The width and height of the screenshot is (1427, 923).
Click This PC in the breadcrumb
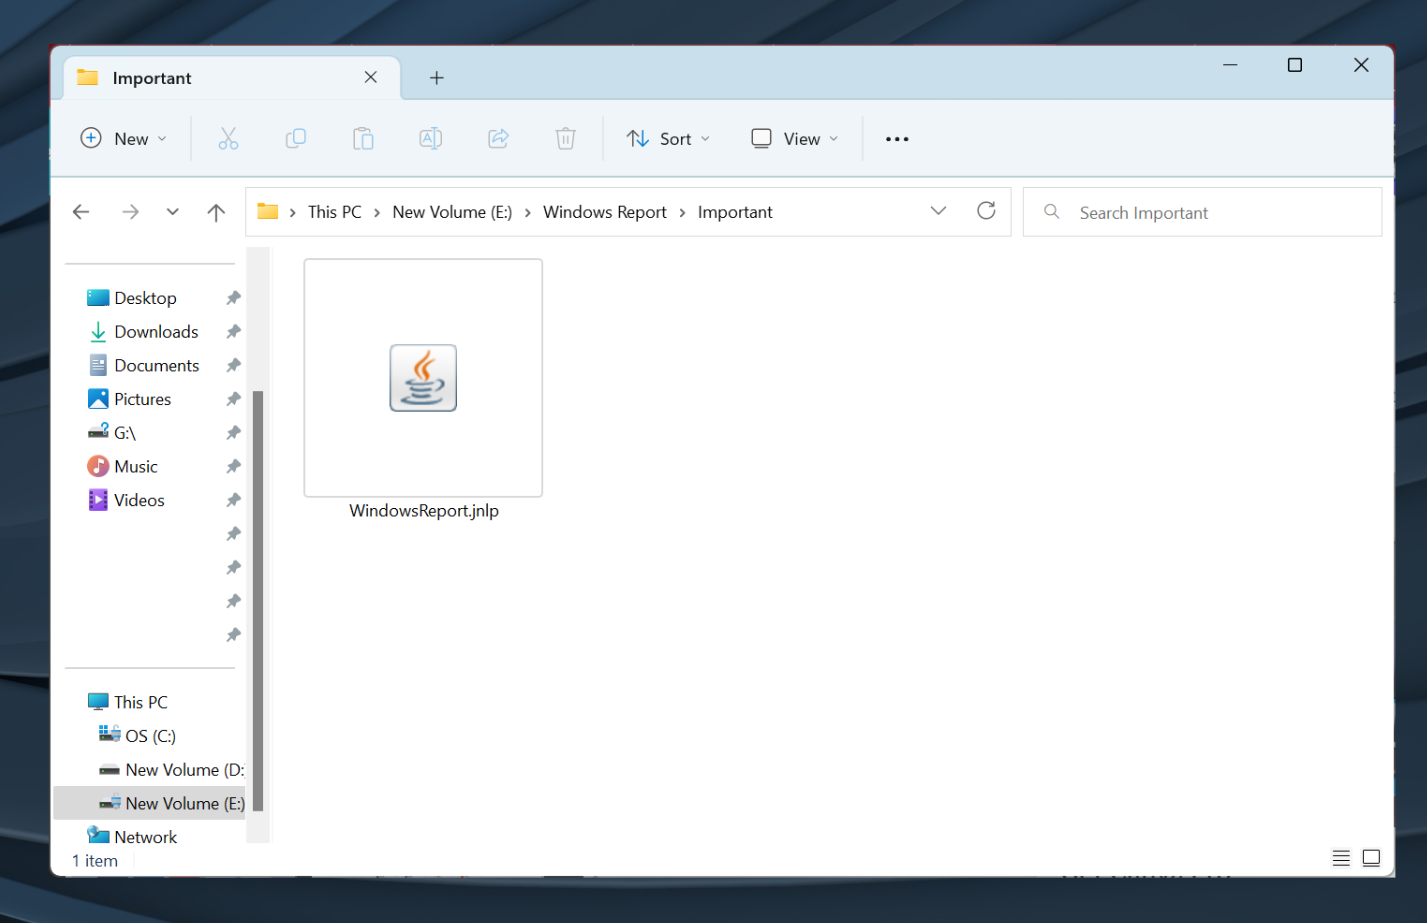[x=335, y=212]
